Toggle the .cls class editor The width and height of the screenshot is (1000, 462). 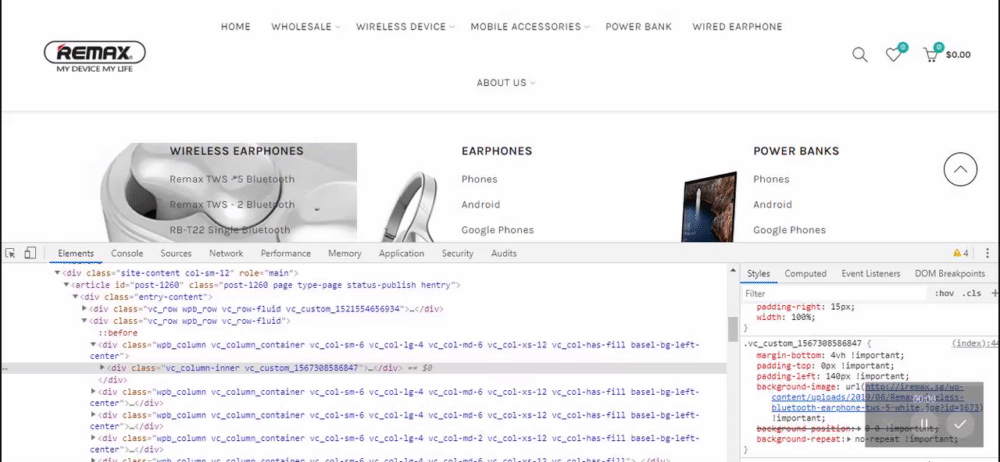pos(971,294)
